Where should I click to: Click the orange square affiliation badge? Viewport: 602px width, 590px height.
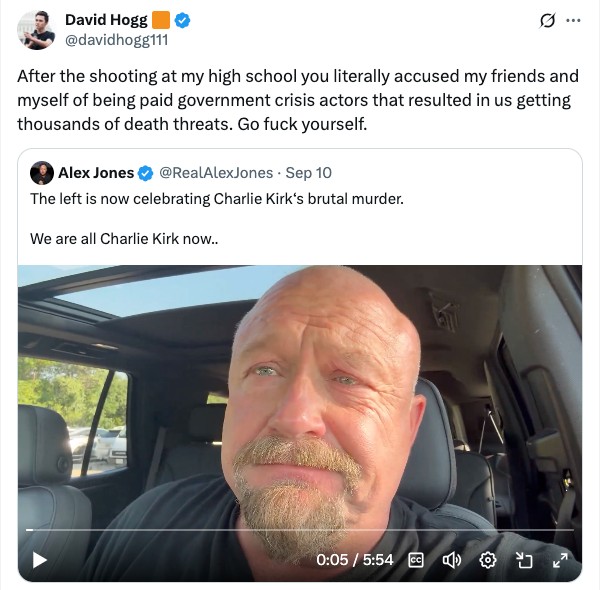coord(162,20)
